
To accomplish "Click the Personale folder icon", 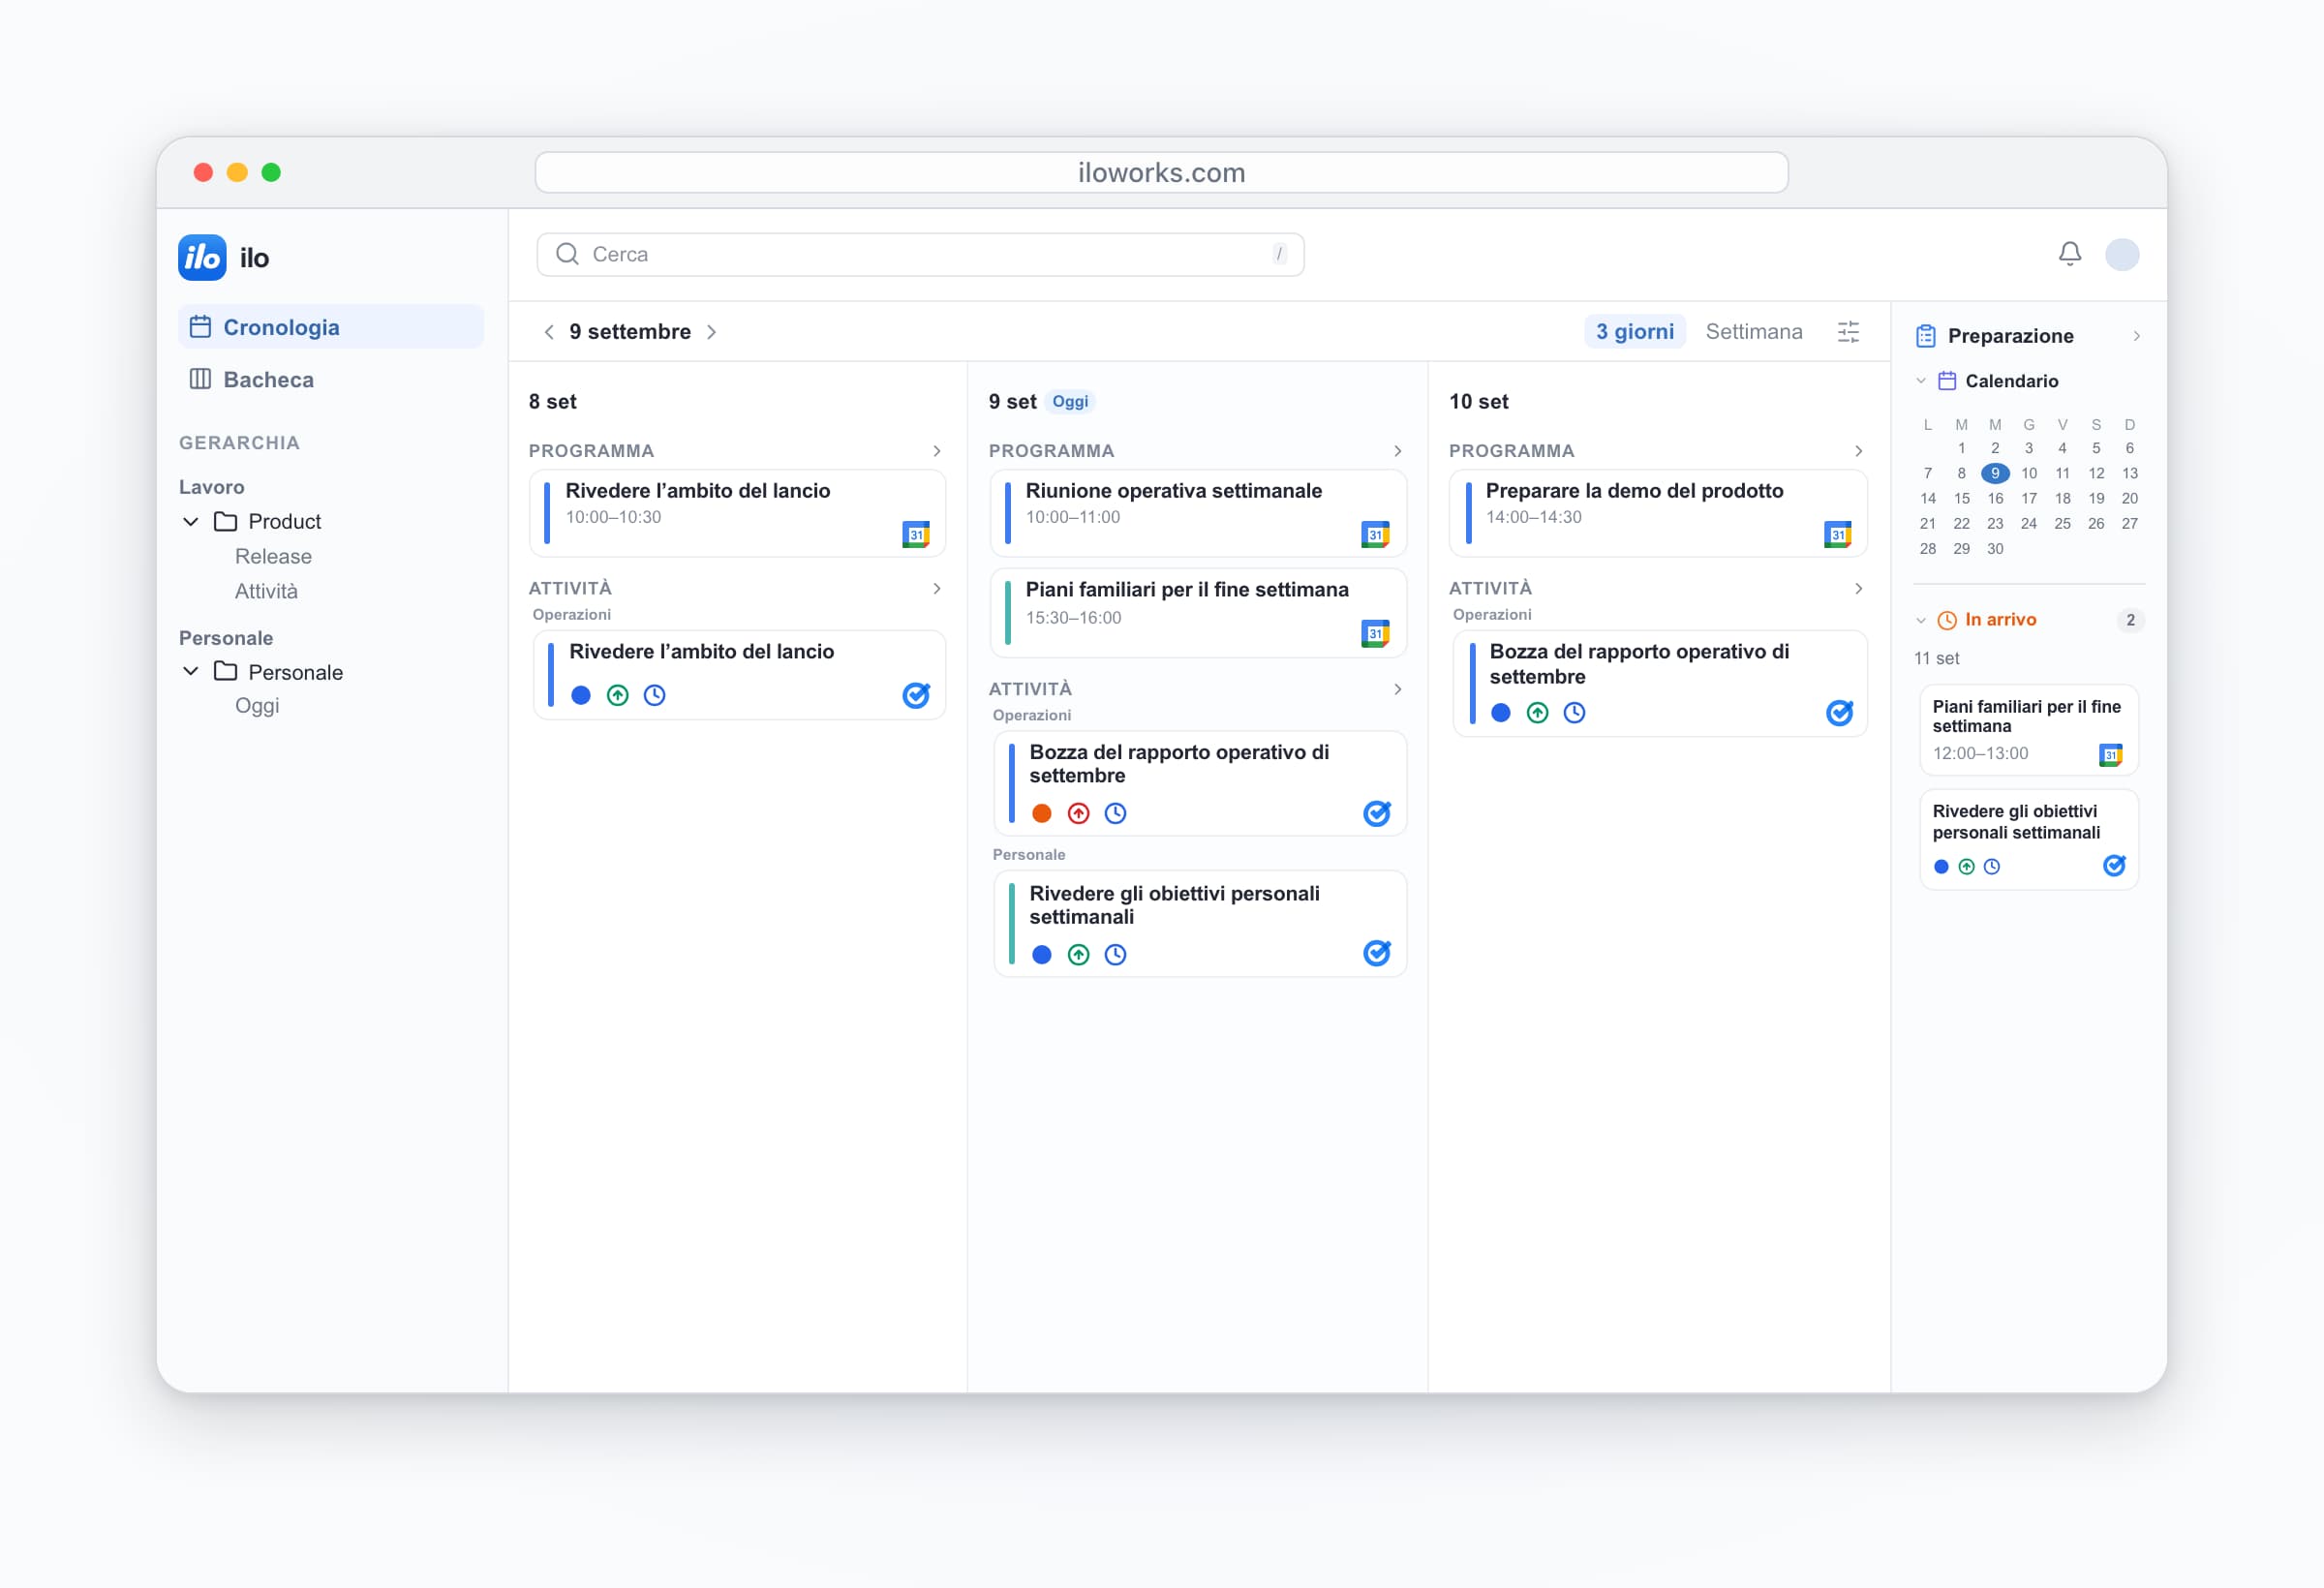I will (x=226, y=671).
